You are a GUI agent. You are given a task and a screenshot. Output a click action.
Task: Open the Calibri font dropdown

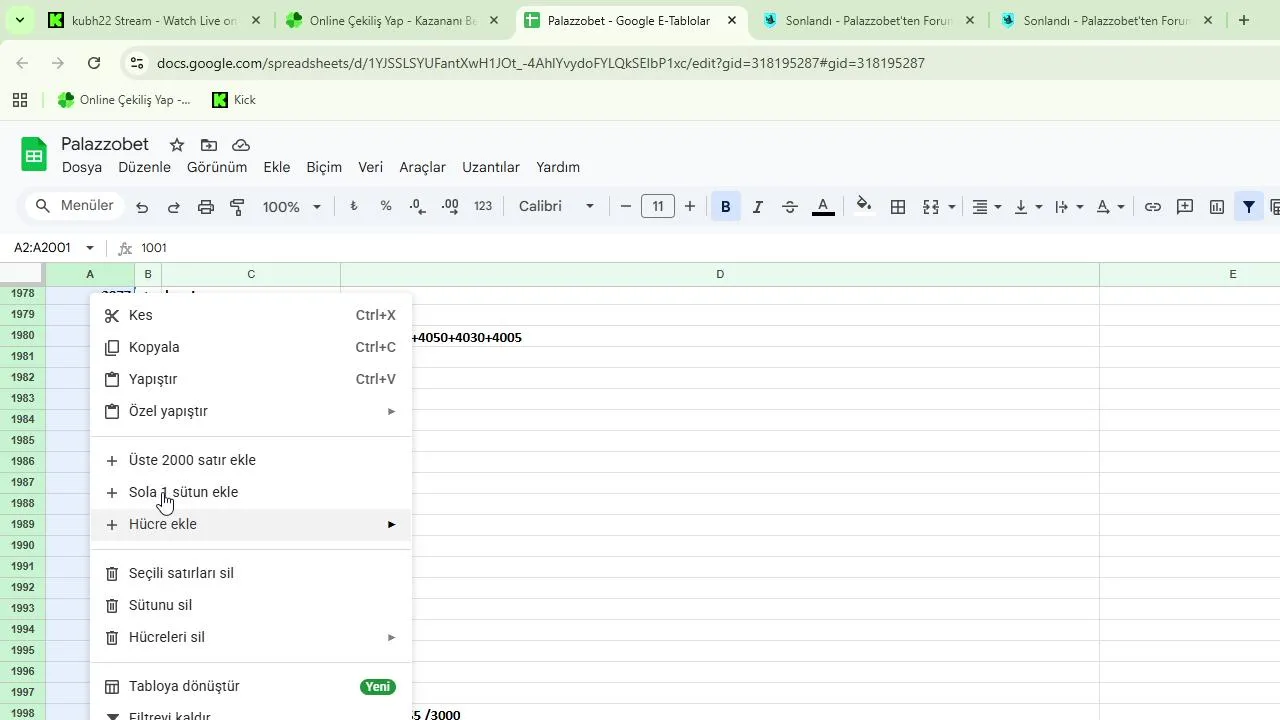click(556, 207)
